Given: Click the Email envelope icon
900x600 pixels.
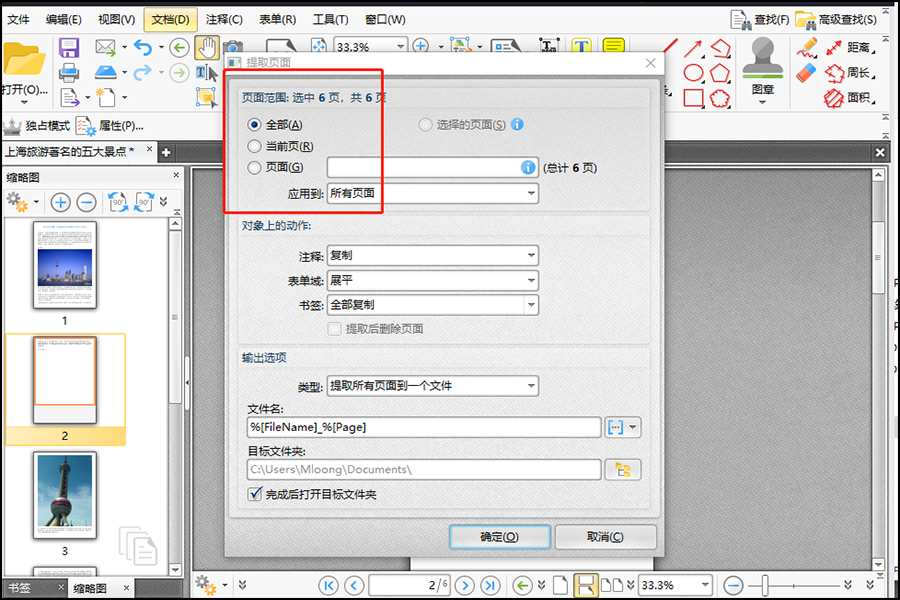Looking at the screenshot, I should [x=106, y=47].
